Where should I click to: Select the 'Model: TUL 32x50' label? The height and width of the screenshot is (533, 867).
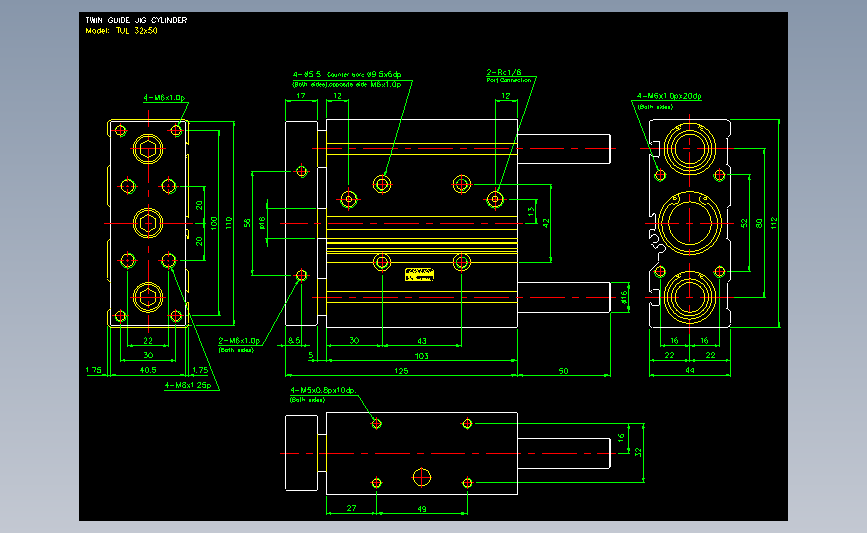click(x=121, y=31)
